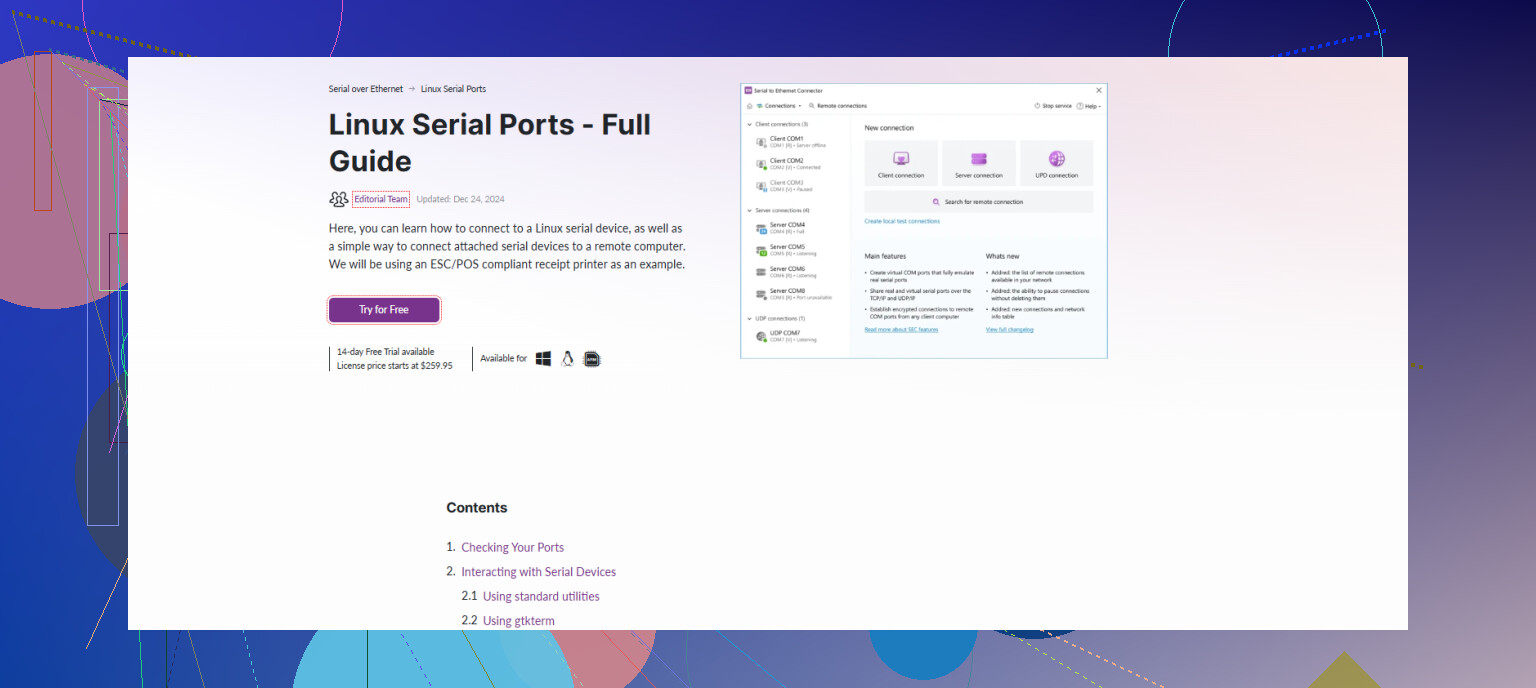This screenshot has height=688, width=1536.
Task: Click the Server connection icon in screenshot
Action: tap(979, 159)
